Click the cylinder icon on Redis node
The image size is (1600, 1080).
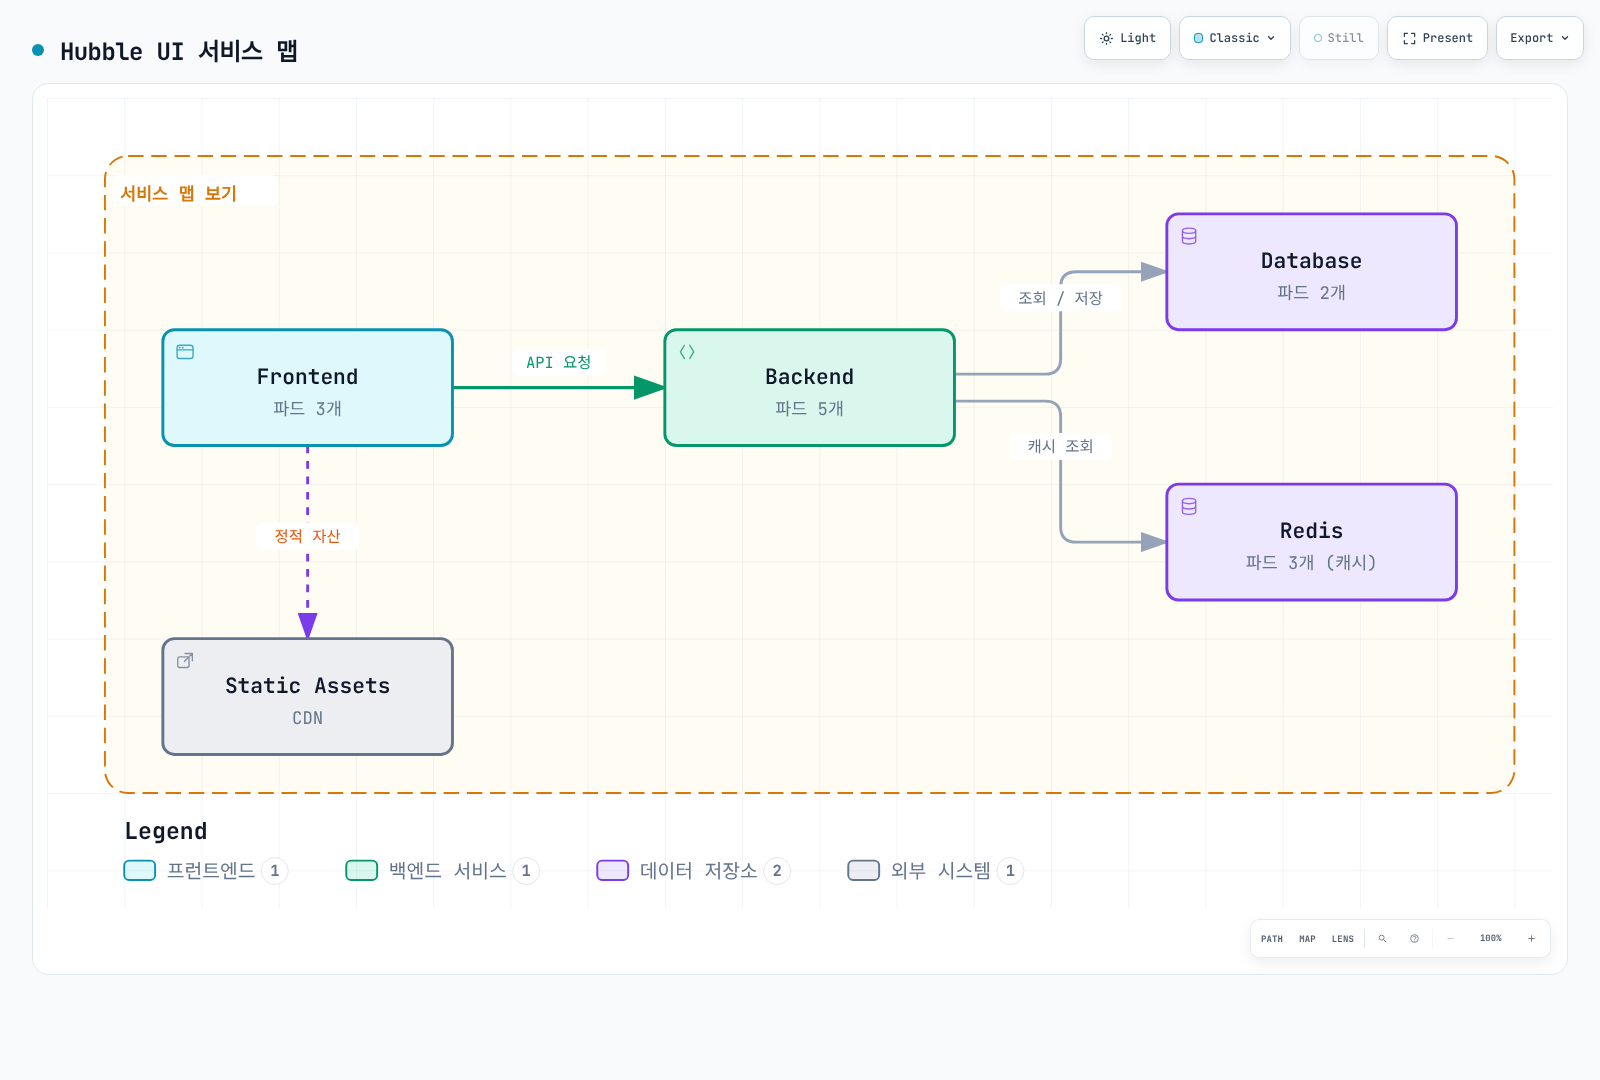(x=1189, y=506)
